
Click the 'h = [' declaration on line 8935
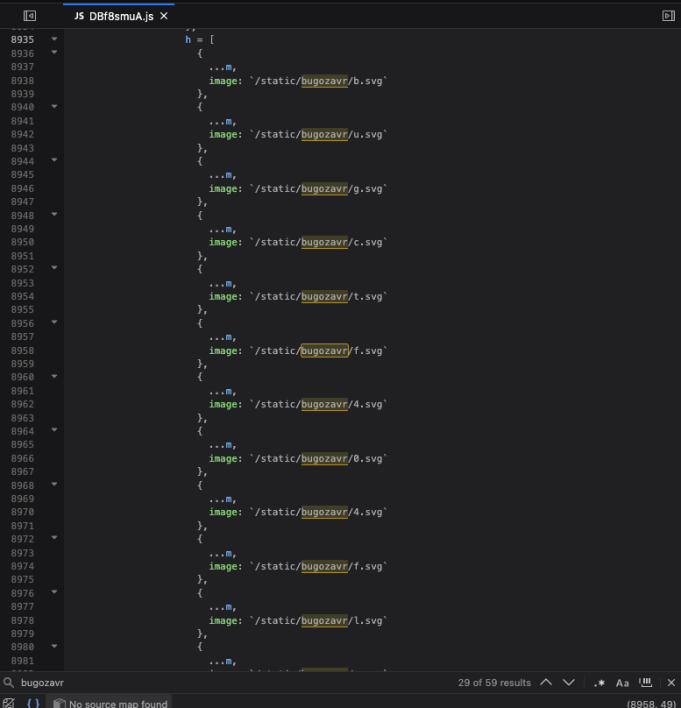[200, 40]
